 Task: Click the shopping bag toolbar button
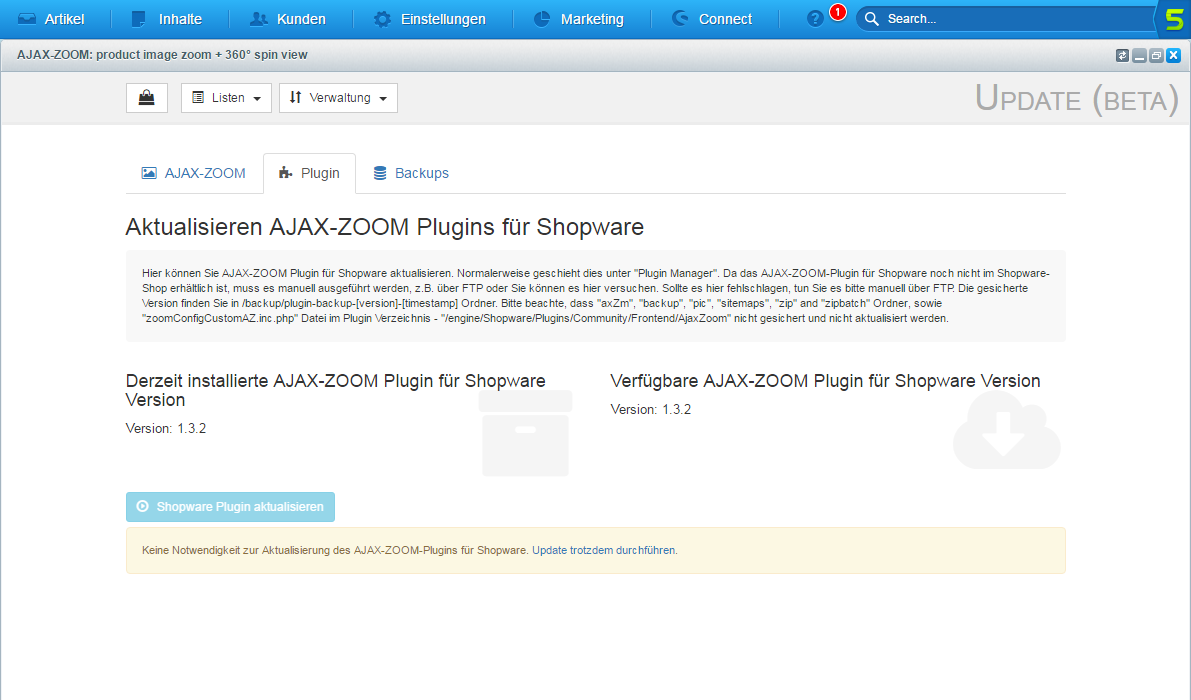(147, 98)
